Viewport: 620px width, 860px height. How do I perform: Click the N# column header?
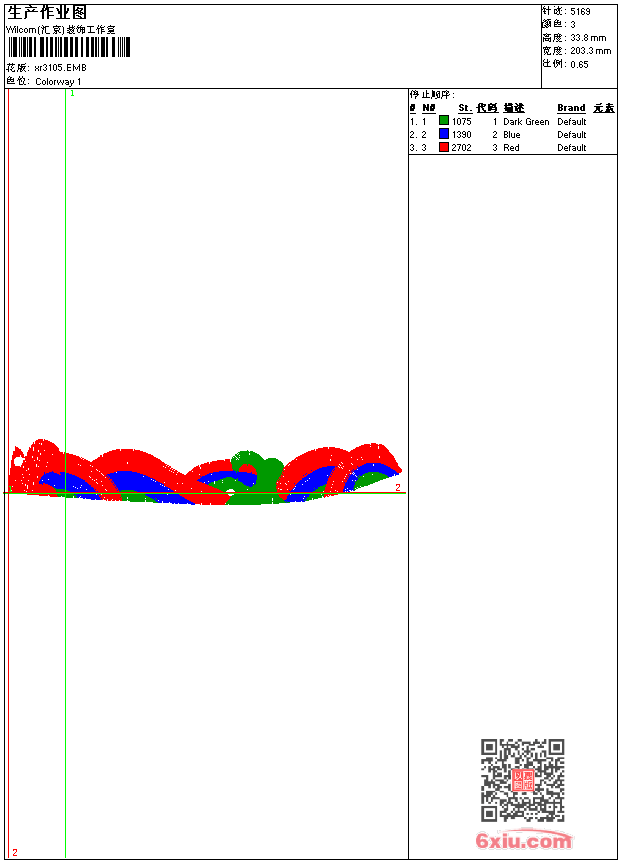click(x=429, y=108)
